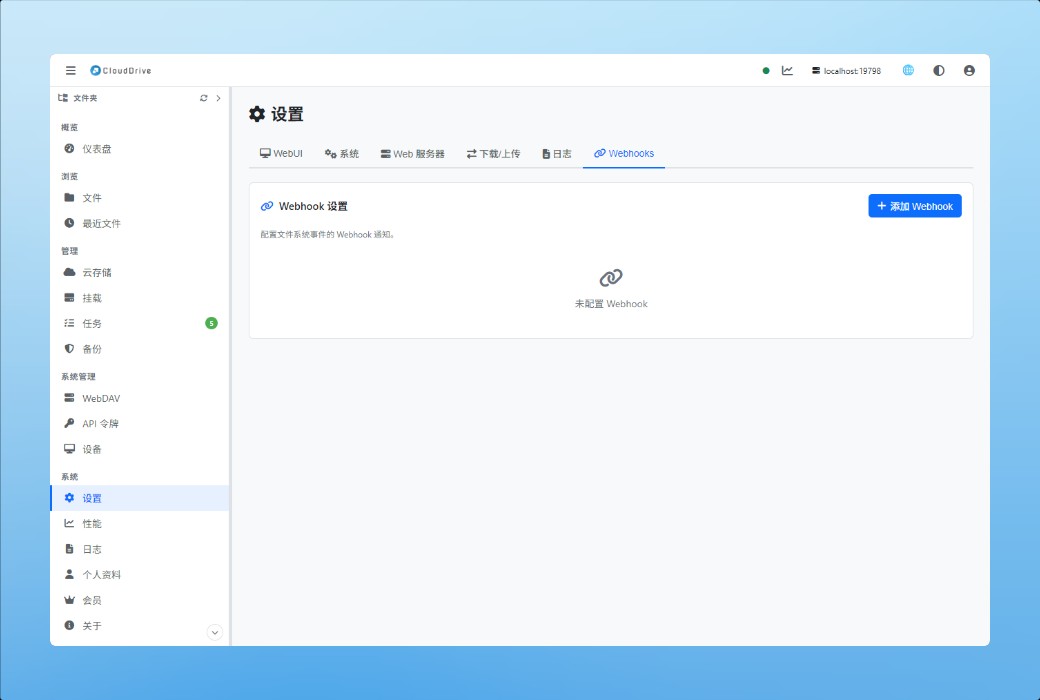
Task: Switch to the 下载/上传 tab
Action: [493, 153]
